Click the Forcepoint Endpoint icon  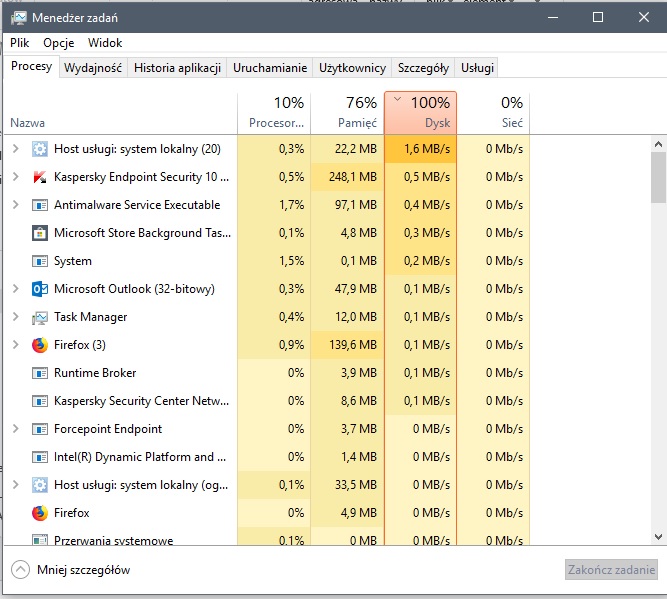tap(40, 429)
